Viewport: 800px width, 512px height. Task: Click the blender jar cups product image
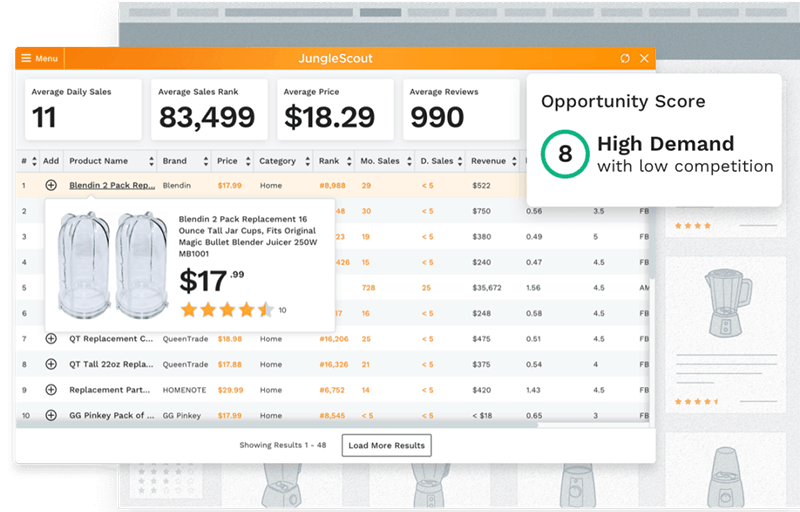point(112,265)
